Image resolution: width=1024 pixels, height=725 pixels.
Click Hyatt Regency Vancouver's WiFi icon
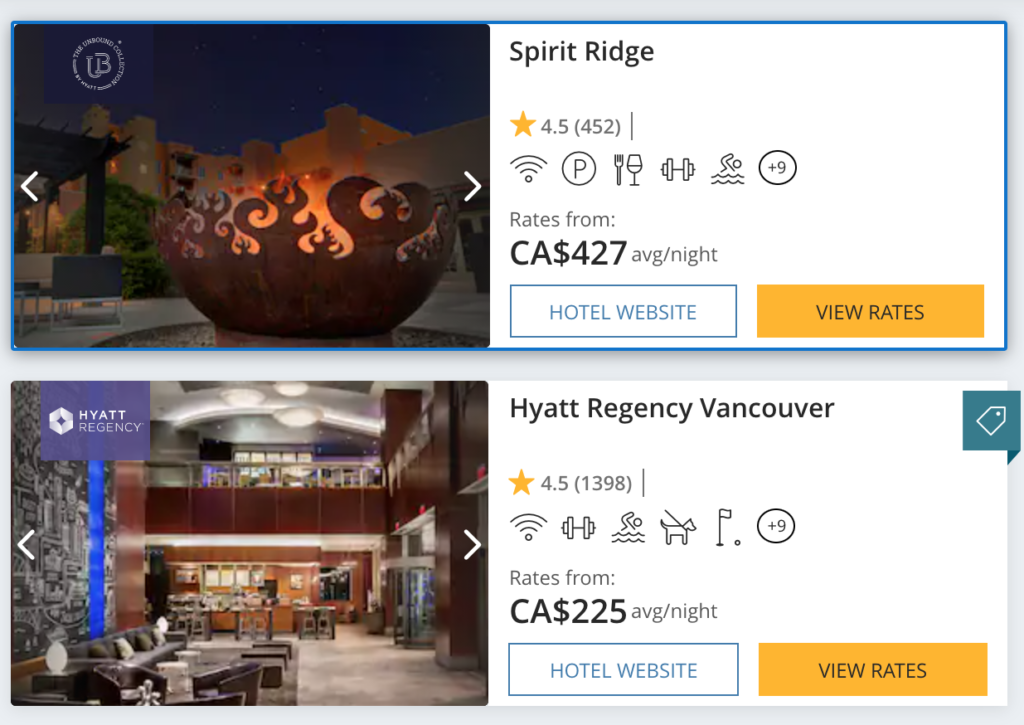[529, 527]
